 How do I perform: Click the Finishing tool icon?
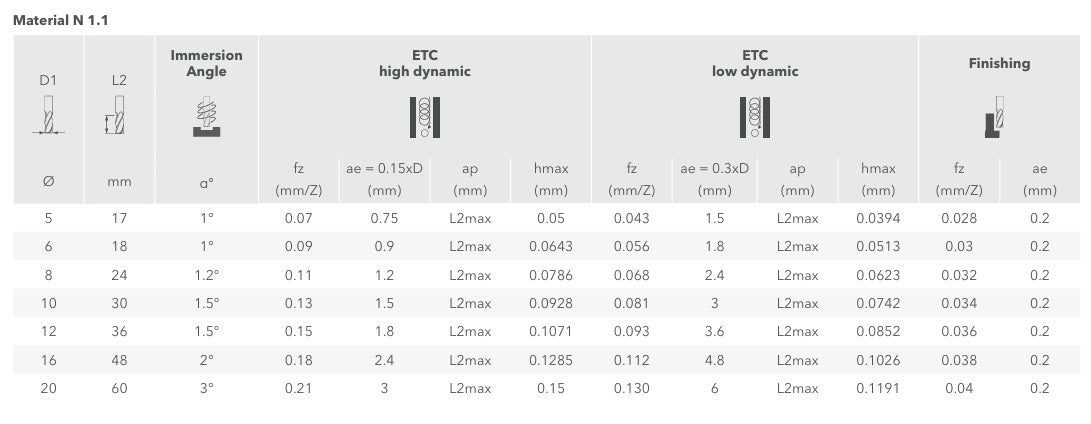(x=994, y=117)
